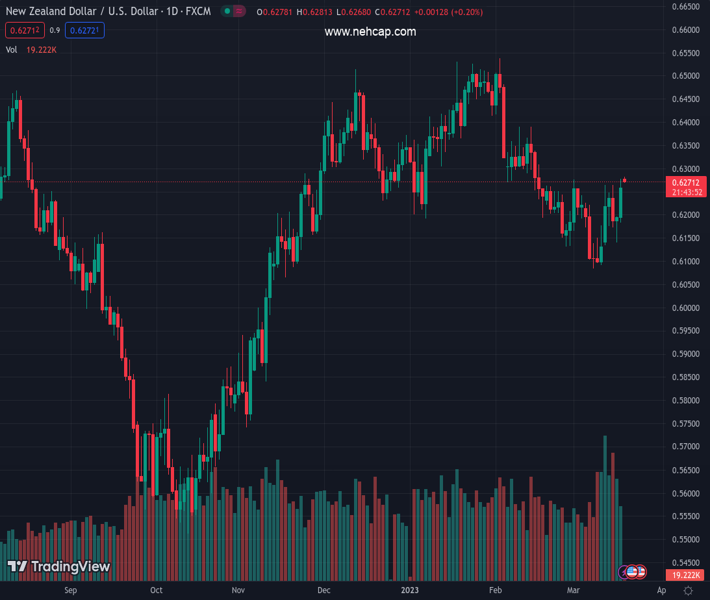Toggle the market status indicator pill

pyautogui.click(x=234, y=12)
